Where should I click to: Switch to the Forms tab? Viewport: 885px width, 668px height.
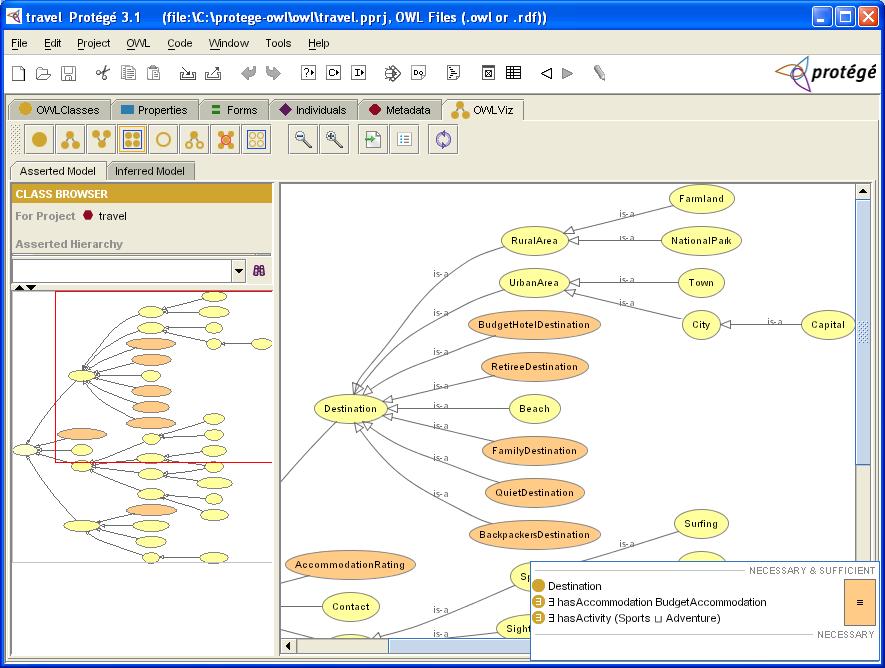pos(234,110)
